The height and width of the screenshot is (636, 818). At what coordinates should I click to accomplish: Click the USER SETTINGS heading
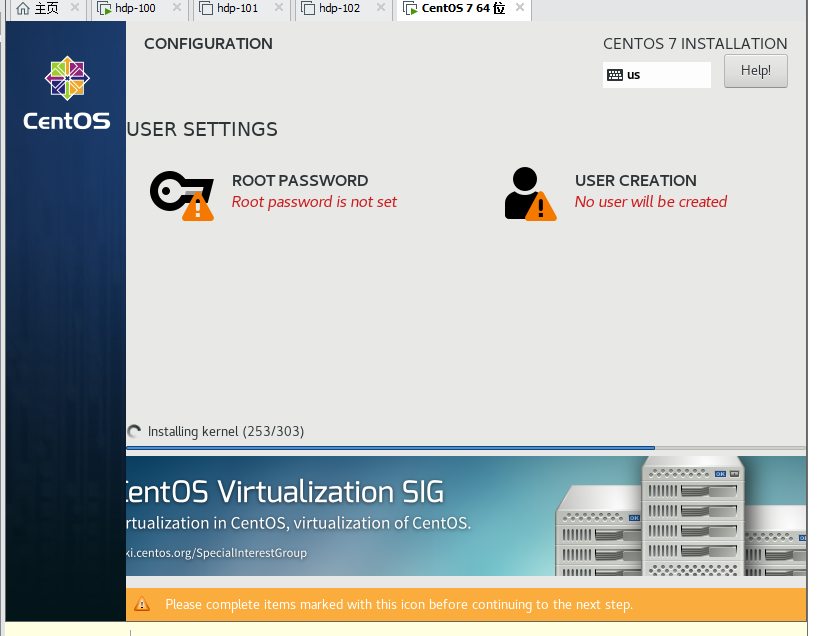tap(202, 129)
